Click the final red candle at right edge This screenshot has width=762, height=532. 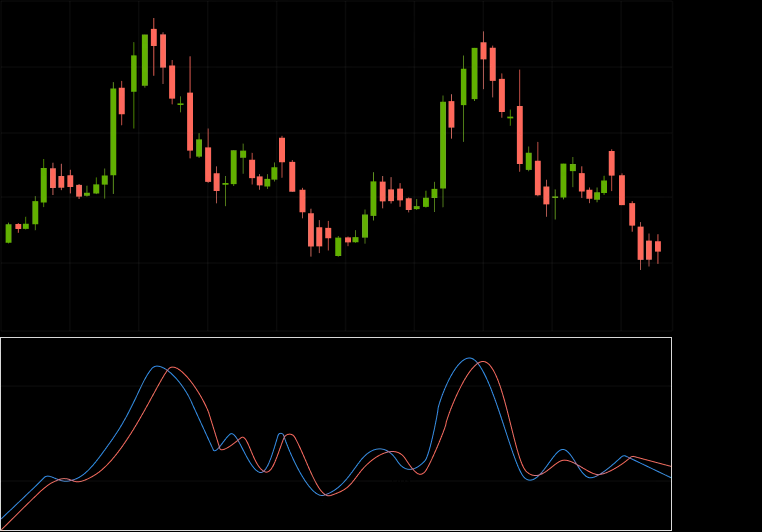point(658,246)
